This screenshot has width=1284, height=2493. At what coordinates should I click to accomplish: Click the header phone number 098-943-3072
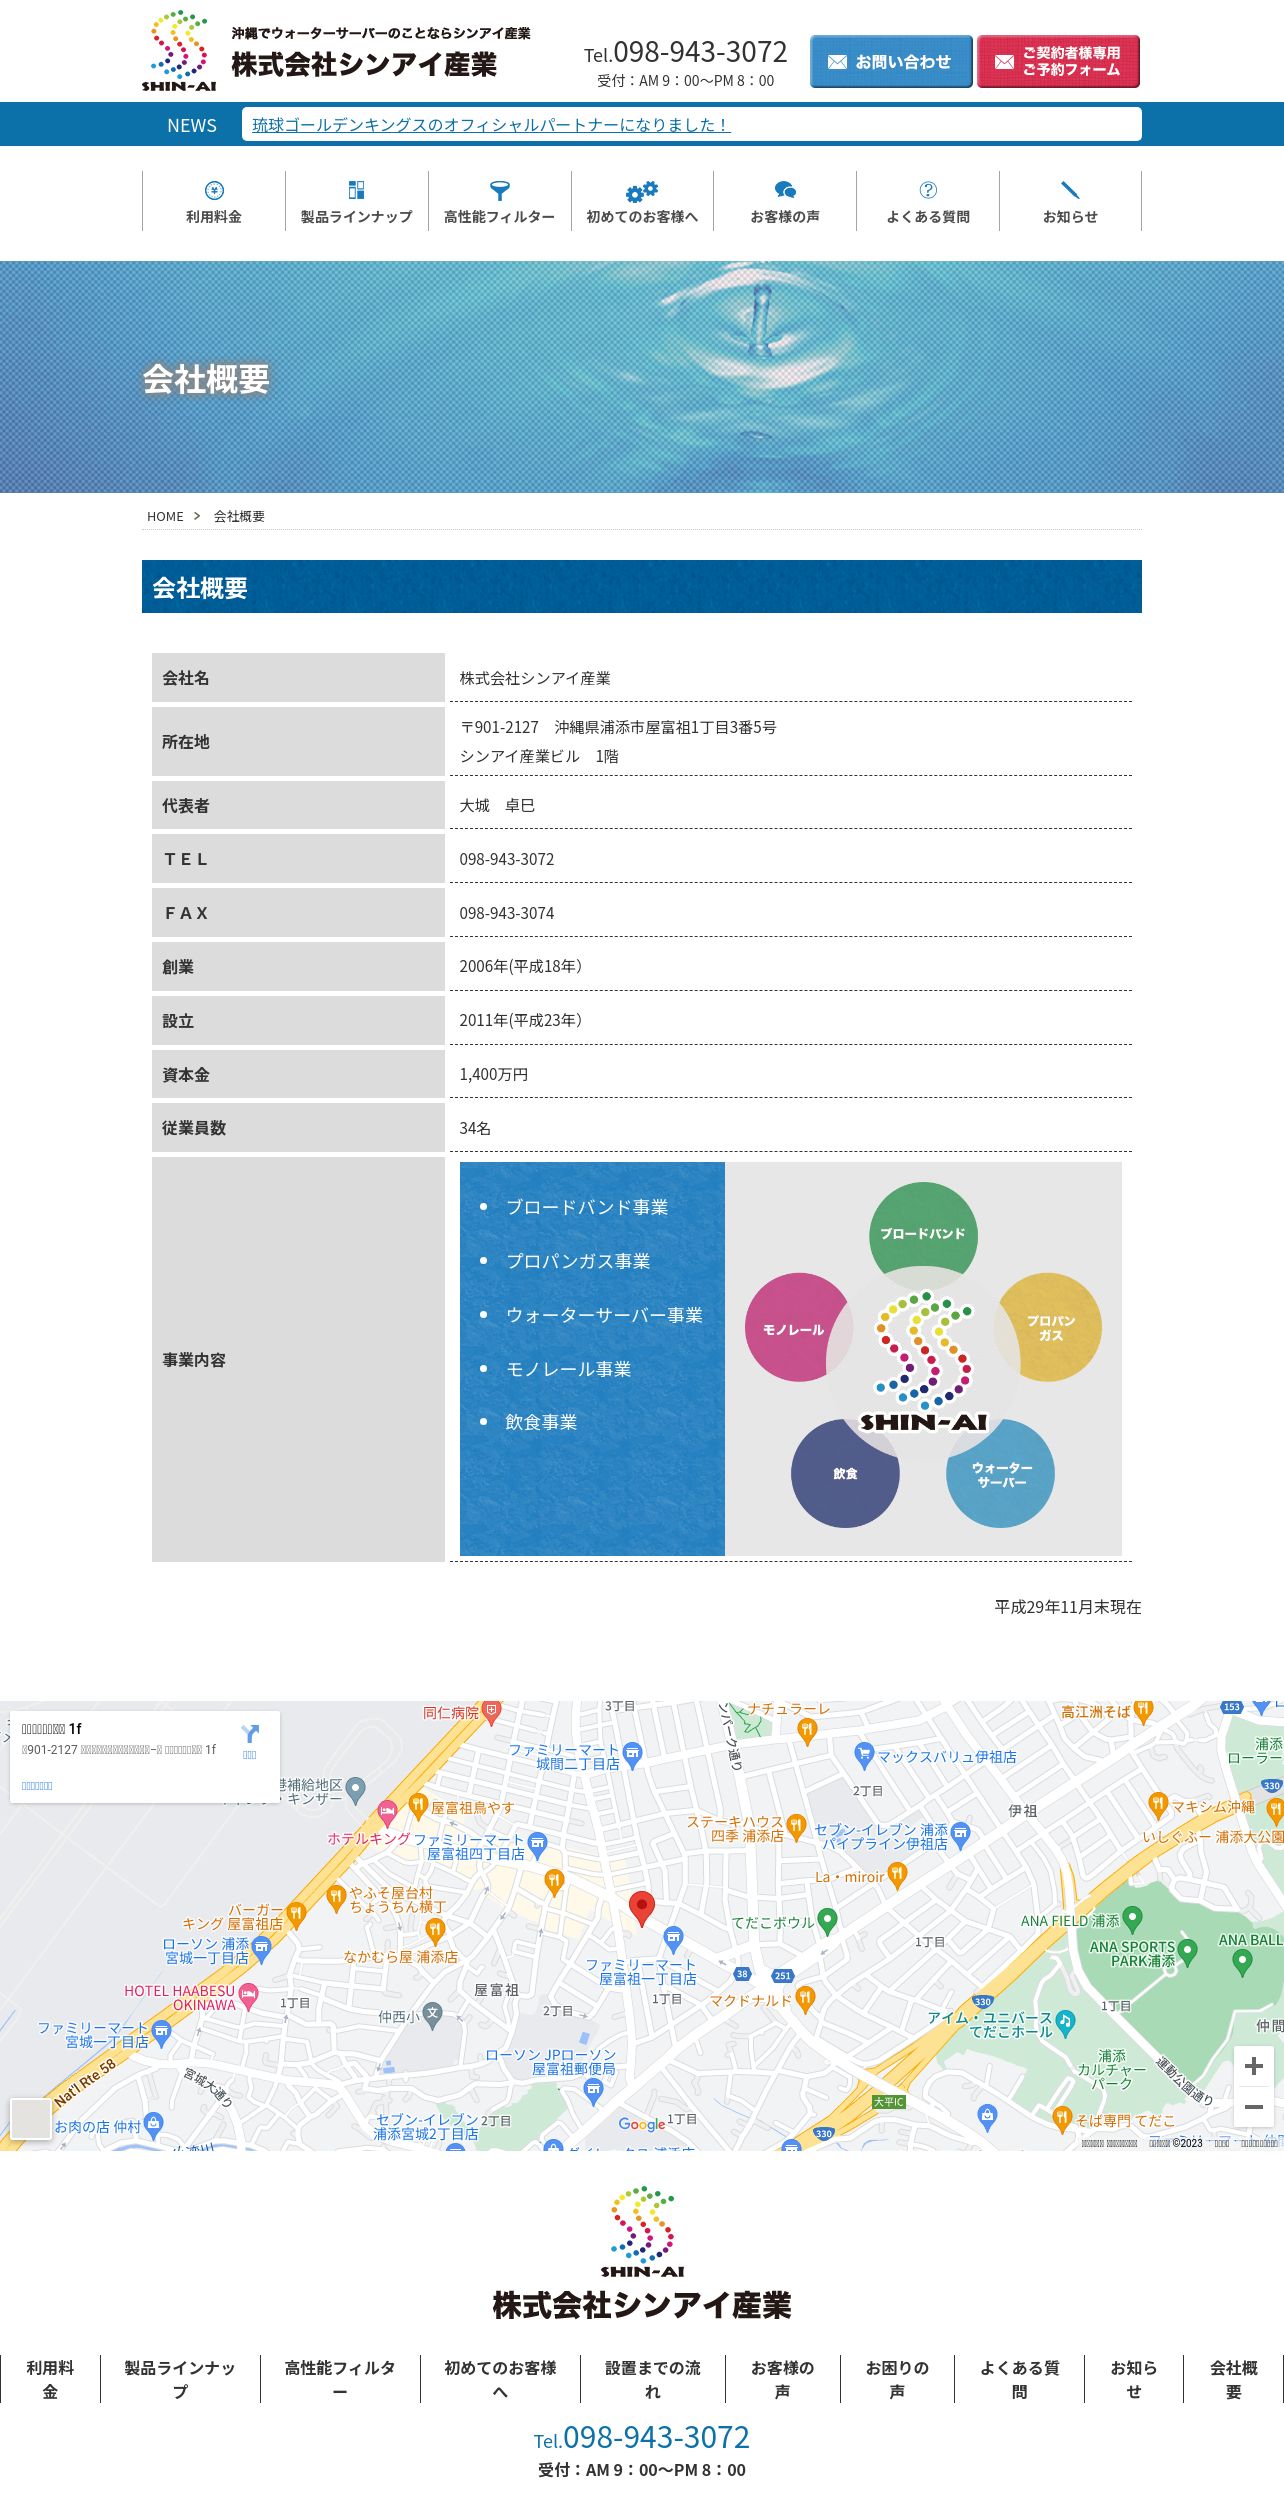tap(700, 52)
